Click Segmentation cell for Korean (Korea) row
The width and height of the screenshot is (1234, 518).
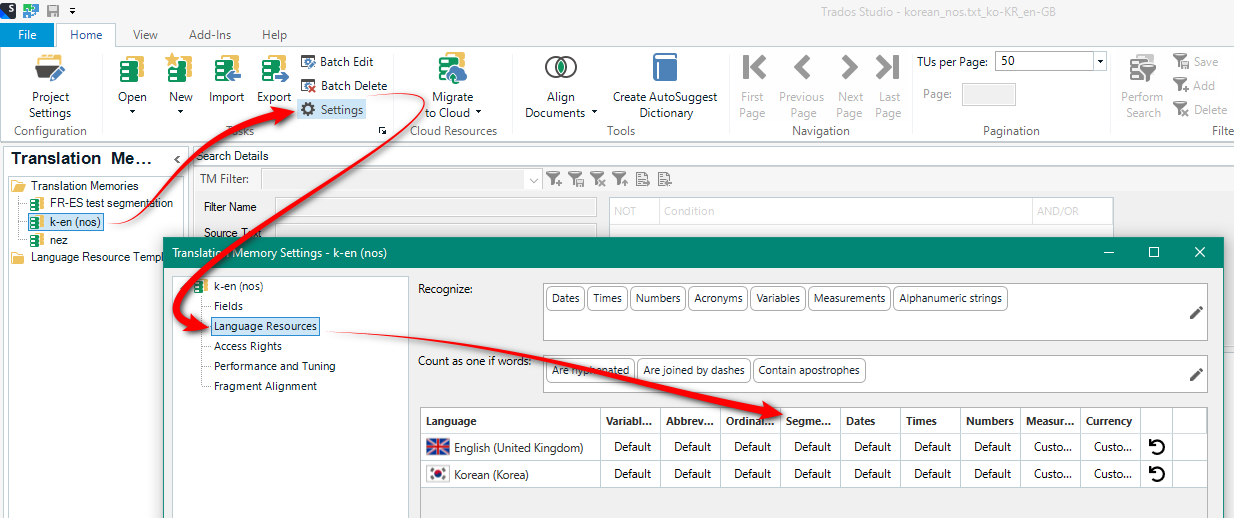point(812,474)
